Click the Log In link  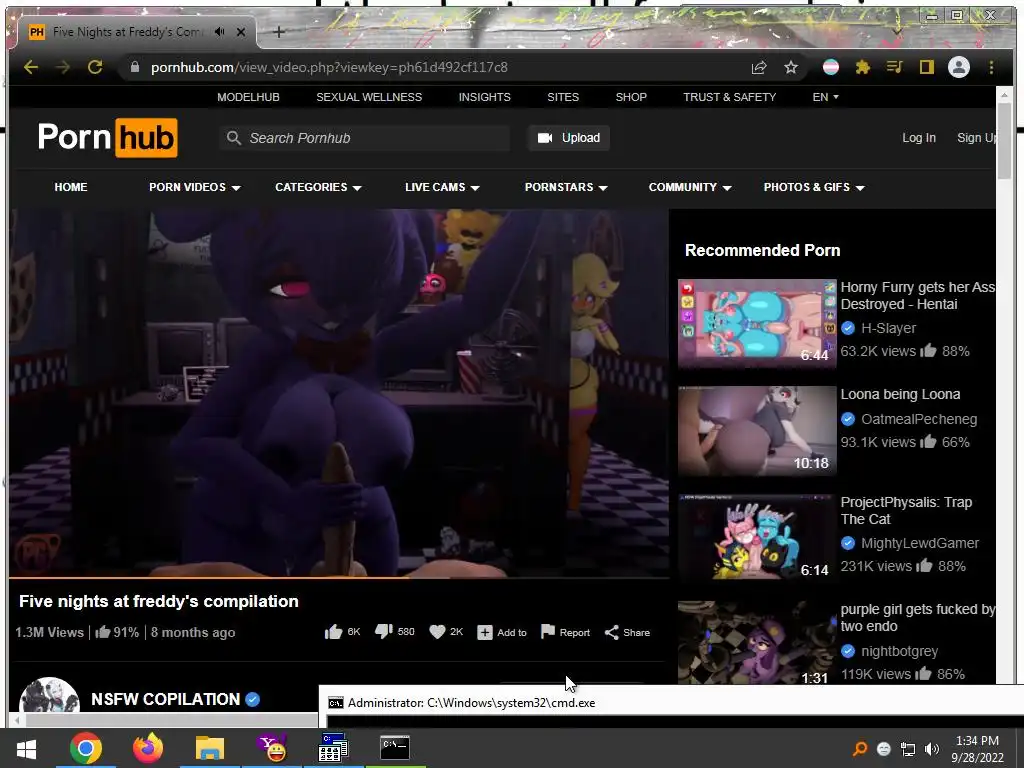pyautogui.click(x=919, y=138)
